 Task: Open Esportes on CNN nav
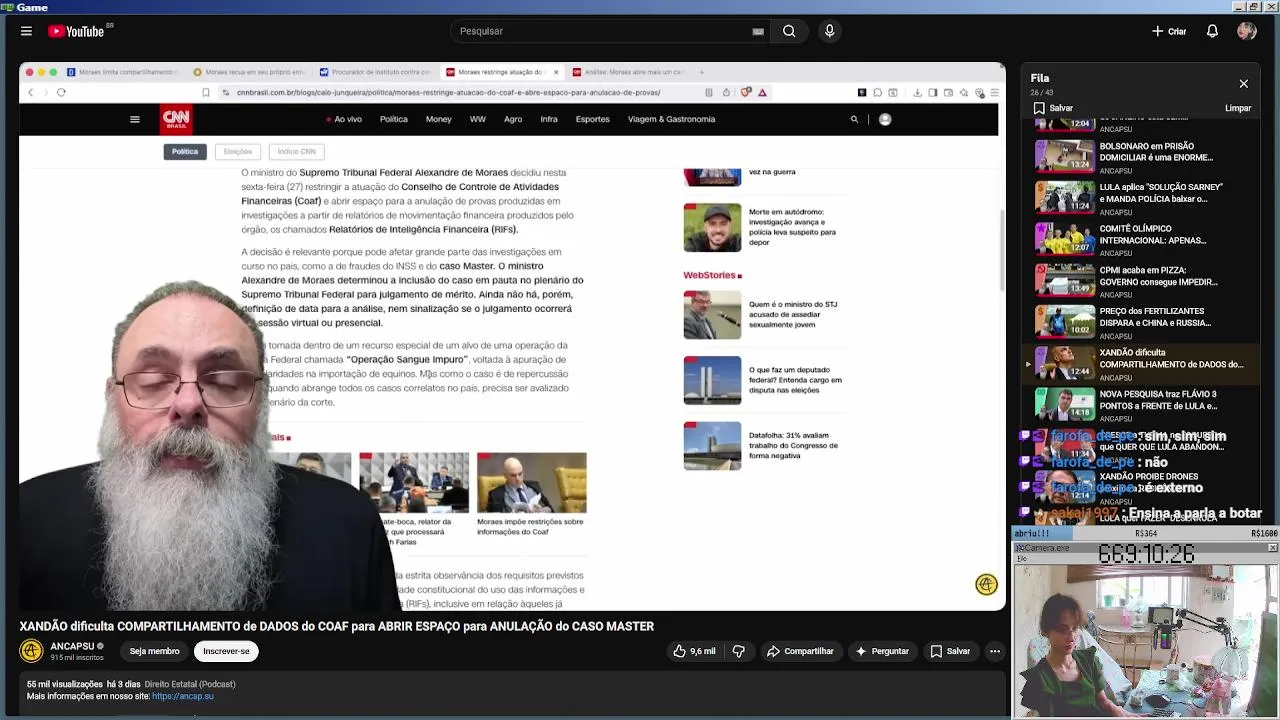[592, 119]
